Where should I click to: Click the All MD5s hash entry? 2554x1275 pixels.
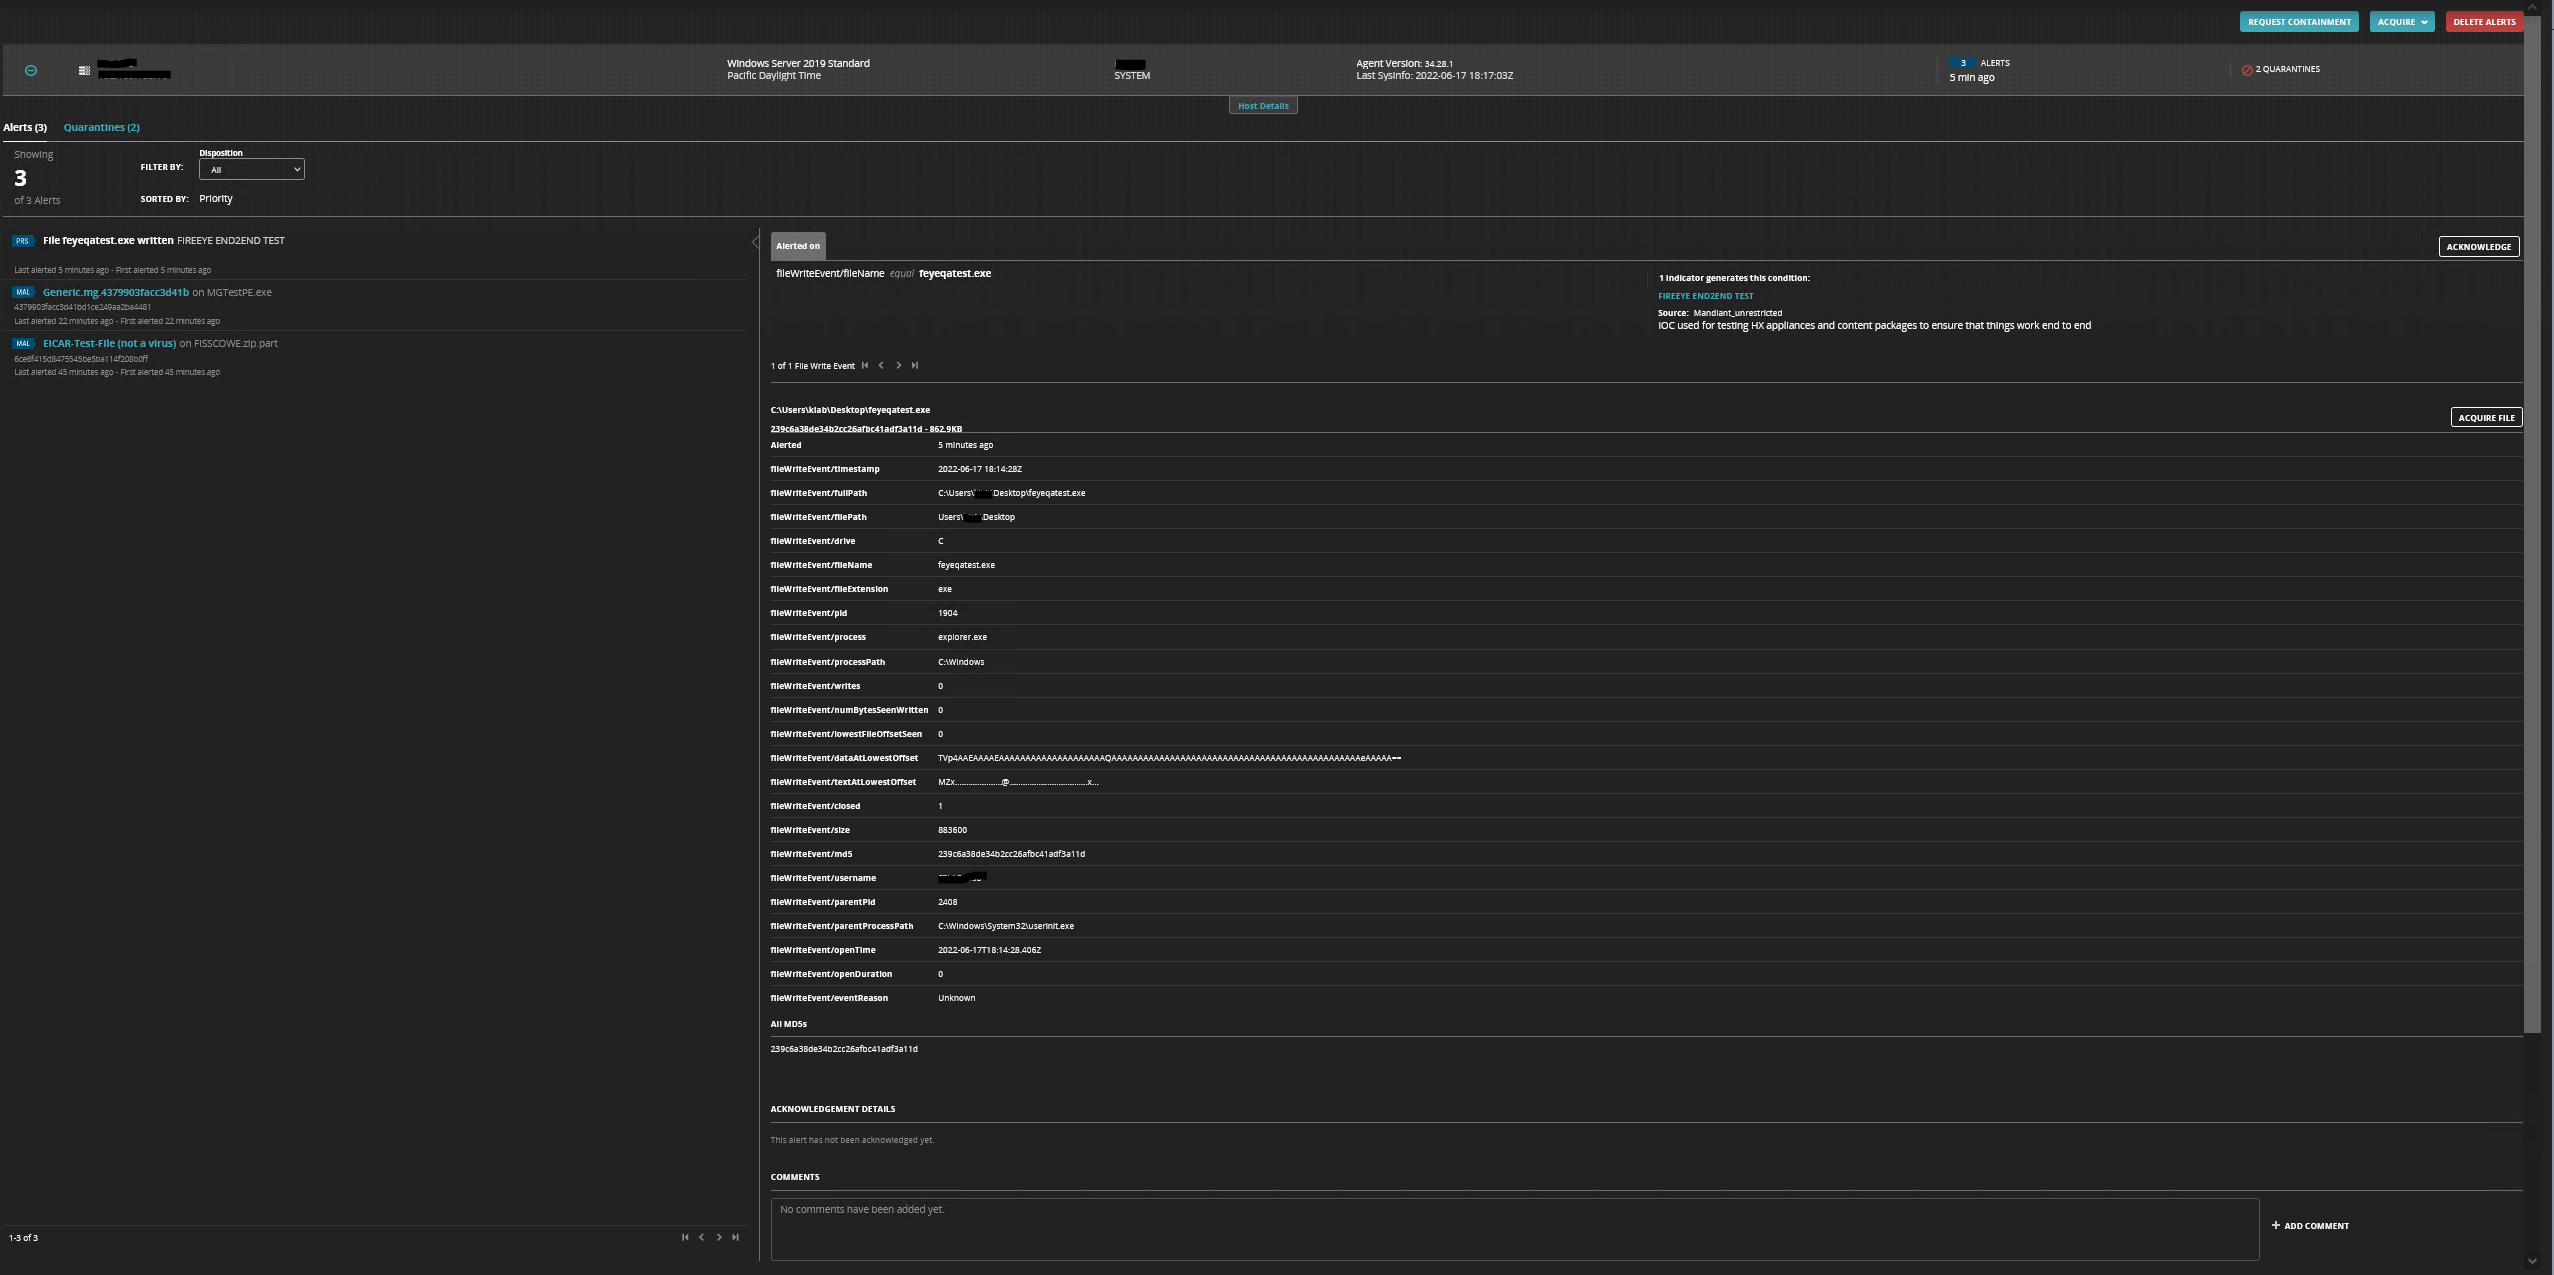pos(844,1049)
